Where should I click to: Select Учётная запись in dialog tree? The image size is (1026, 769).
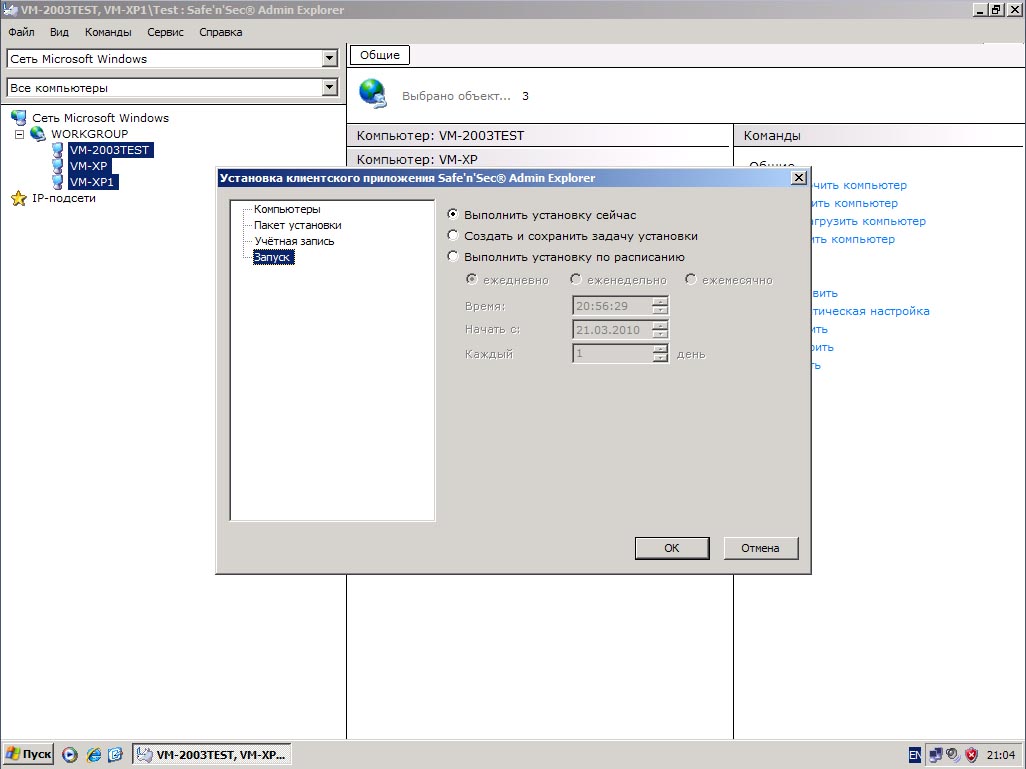[294, 241]
